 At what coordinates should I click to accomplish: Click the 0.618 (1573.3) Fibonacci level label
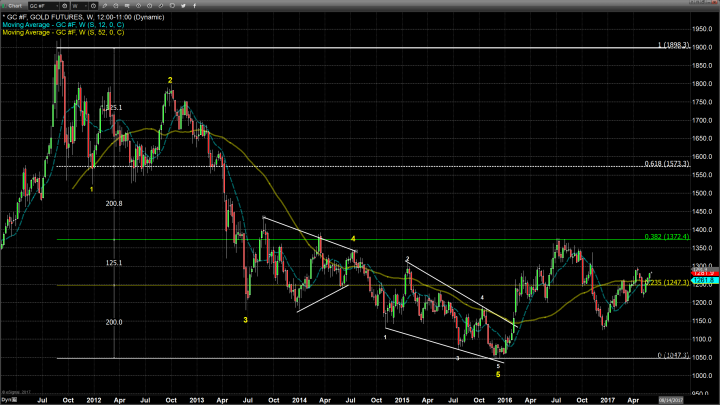tap(667, 163)
